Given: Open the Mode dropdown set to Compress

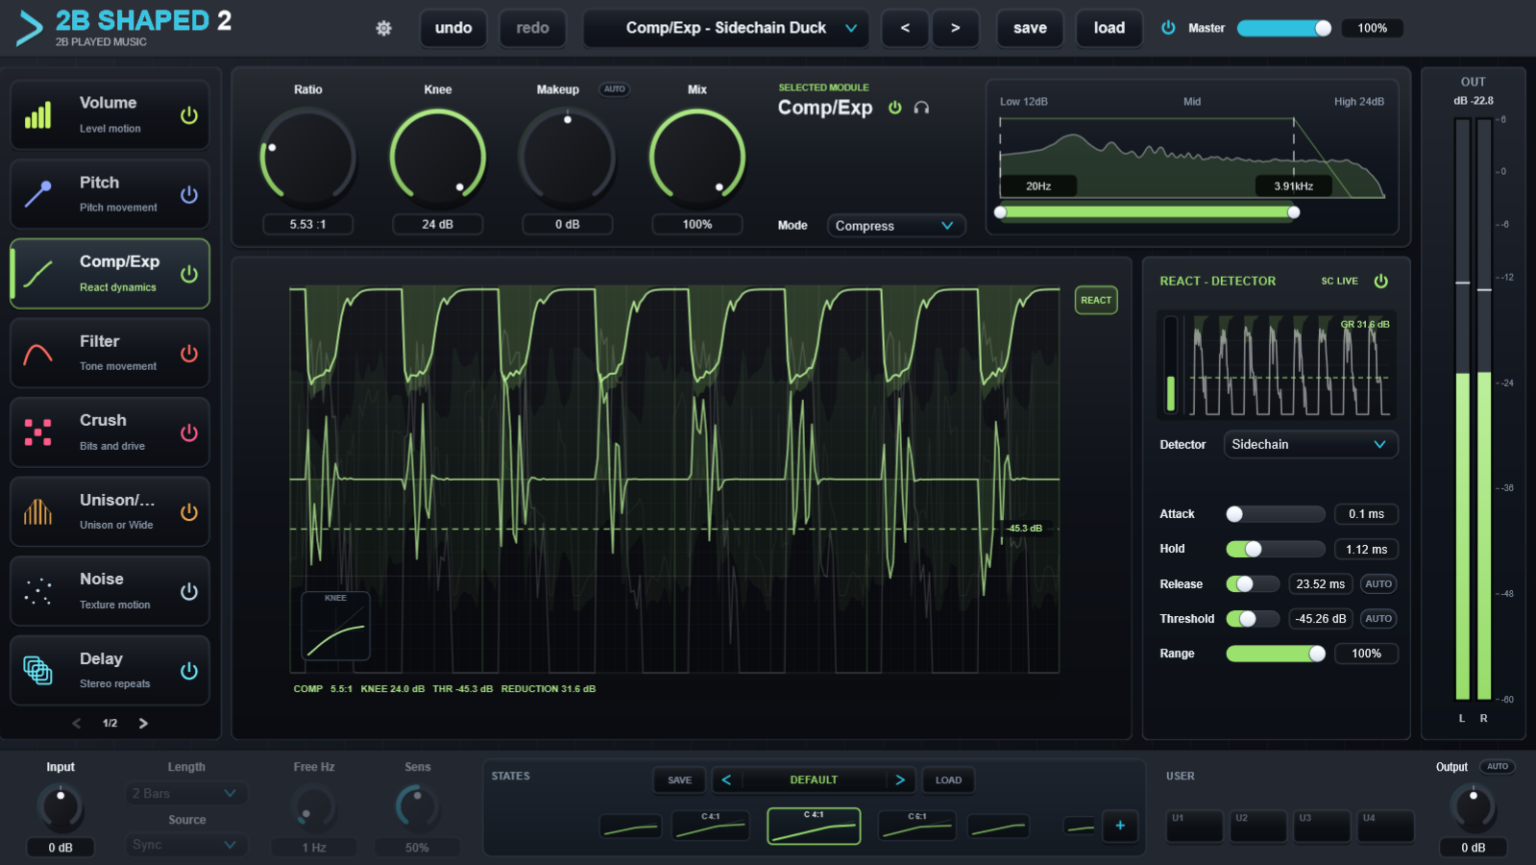Looking at the screenshot, I should (x=896, y=226).
